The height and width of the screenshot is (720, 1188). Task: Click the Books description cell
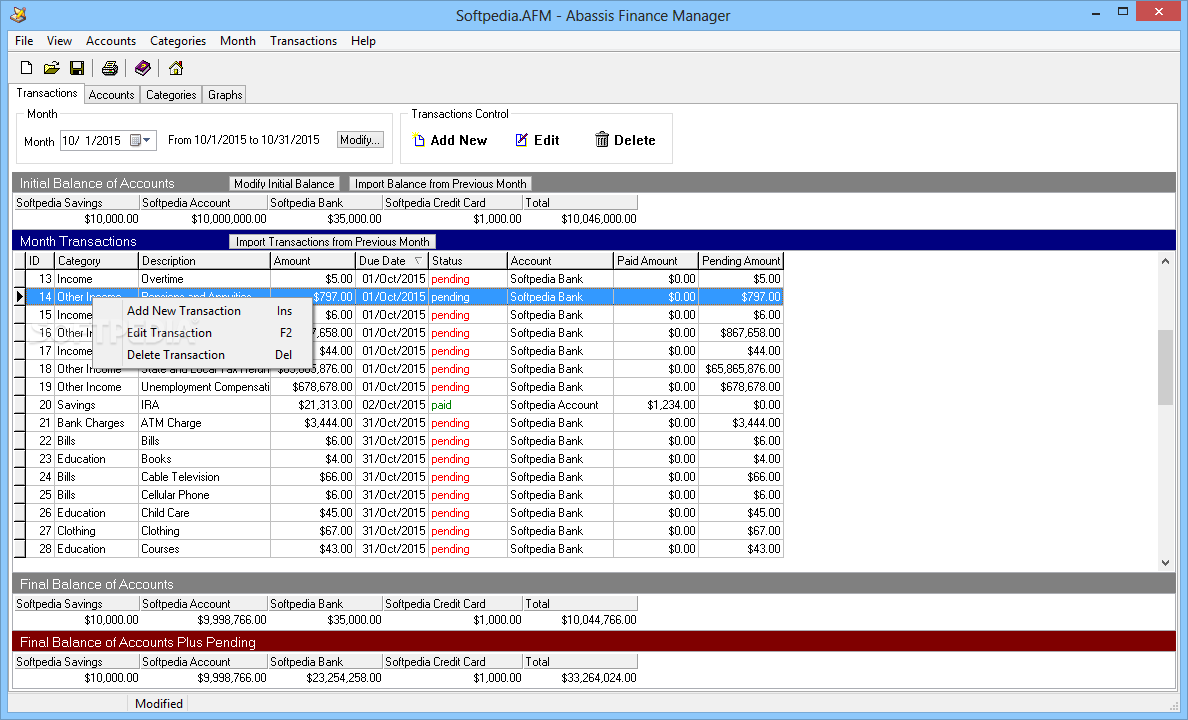205,459
